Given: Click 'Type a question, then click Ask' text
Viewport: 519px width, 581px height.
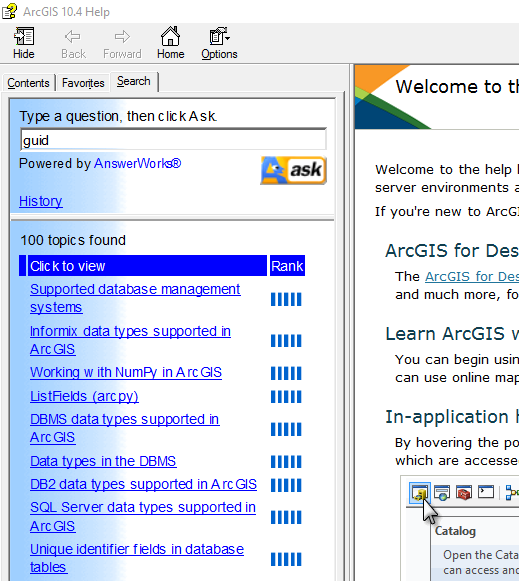Looking at the screenshot, I should point(118,116).
